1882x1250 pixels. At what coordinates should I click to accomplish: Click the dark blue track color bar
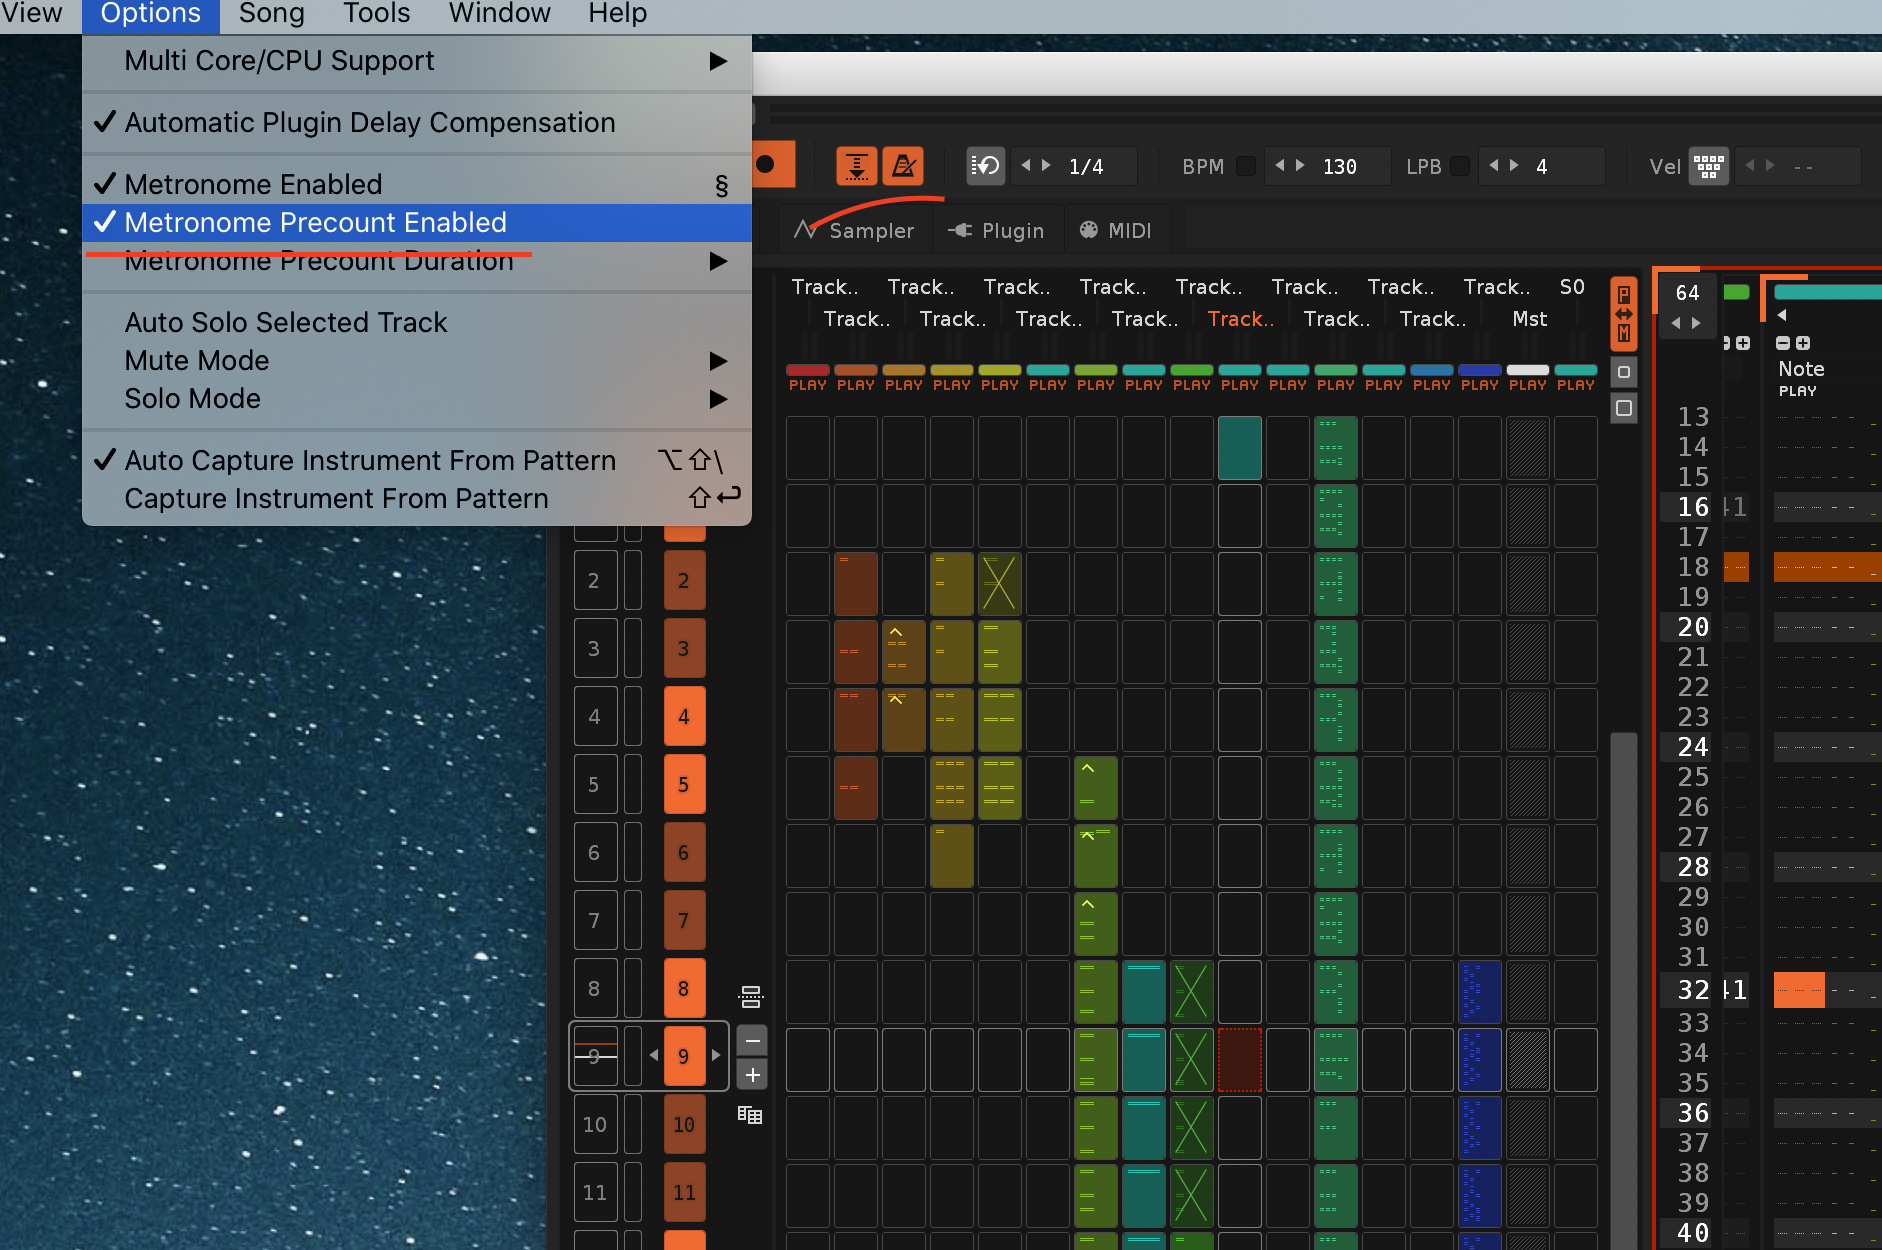tap(1480, 370)
